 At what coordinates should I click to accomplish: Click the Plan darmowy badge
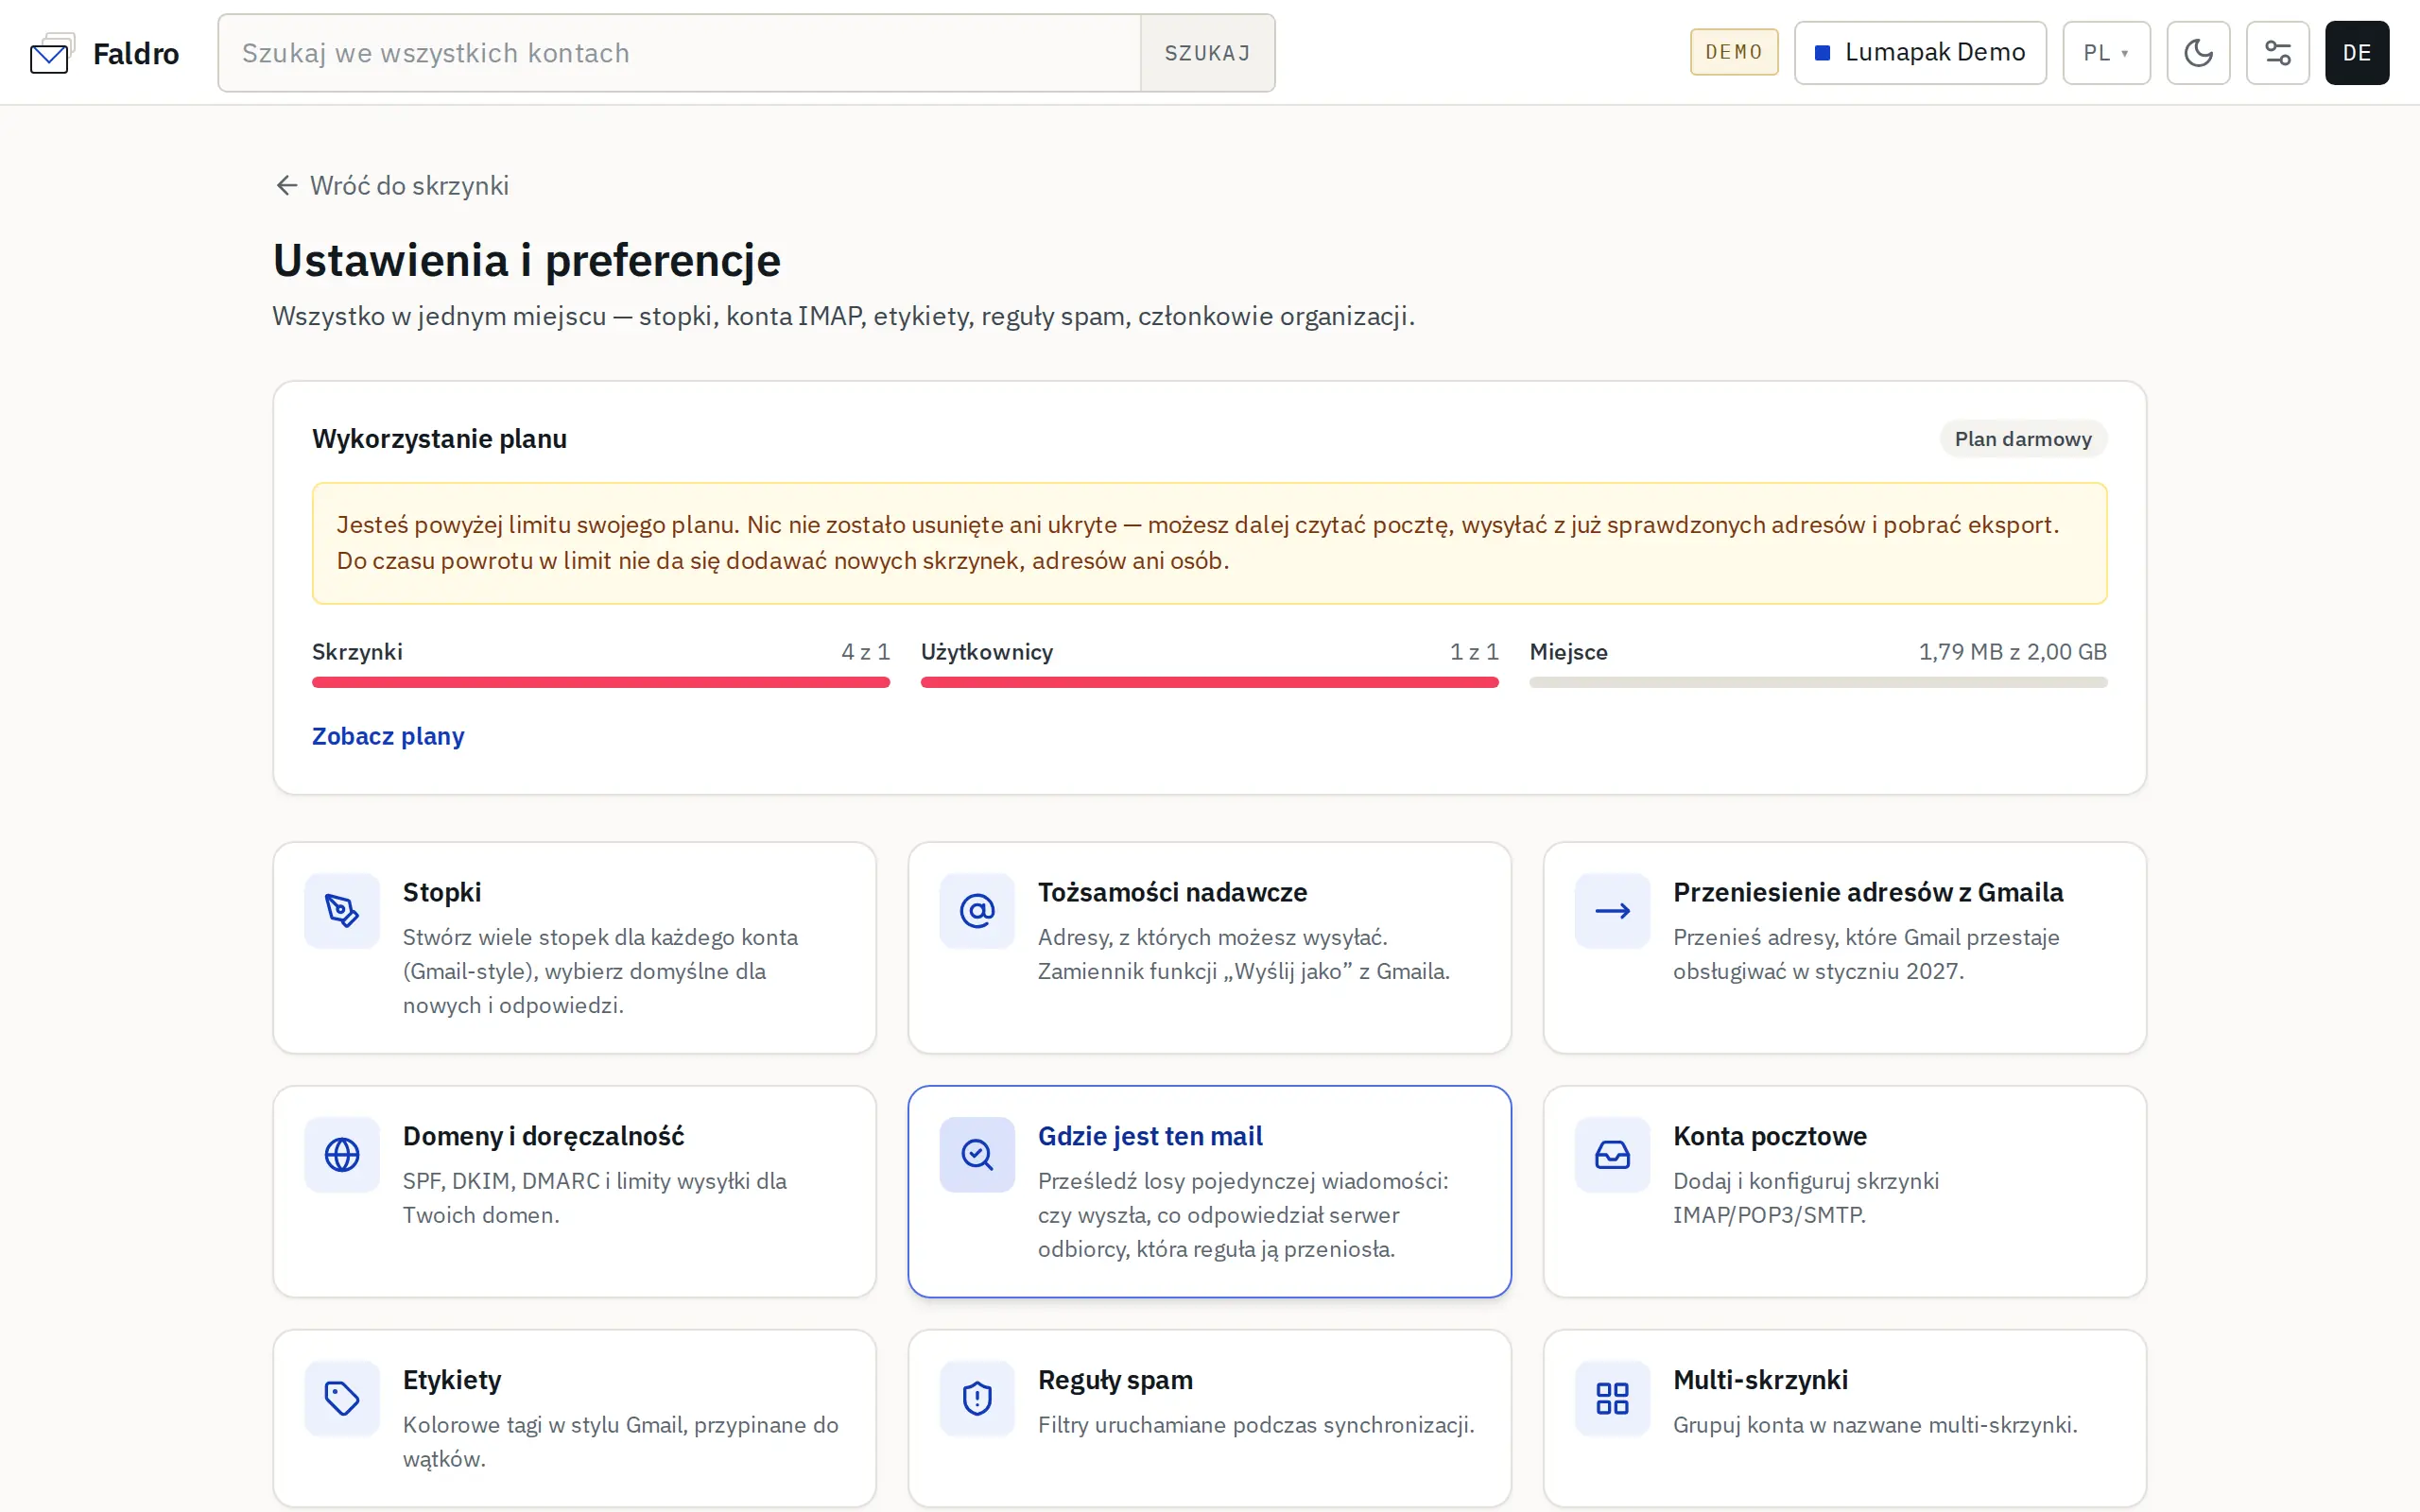pos(2023,439)
